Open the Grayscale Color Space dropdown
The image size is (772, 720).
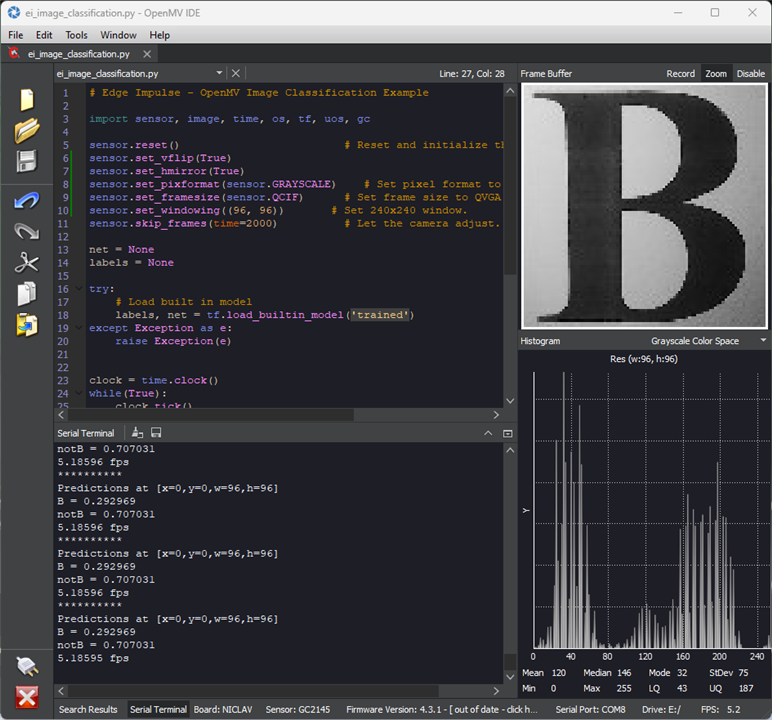[x=763, y=340]
